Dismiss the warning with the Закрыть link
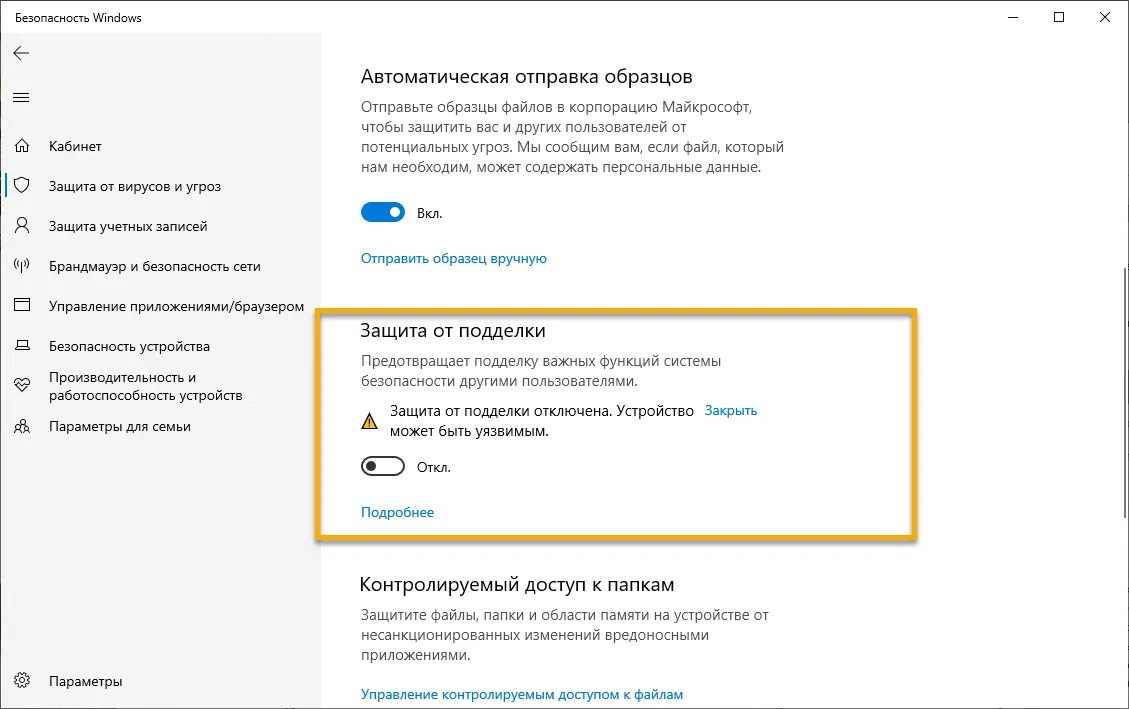The image size is (1129, 709). coord(731,410)
